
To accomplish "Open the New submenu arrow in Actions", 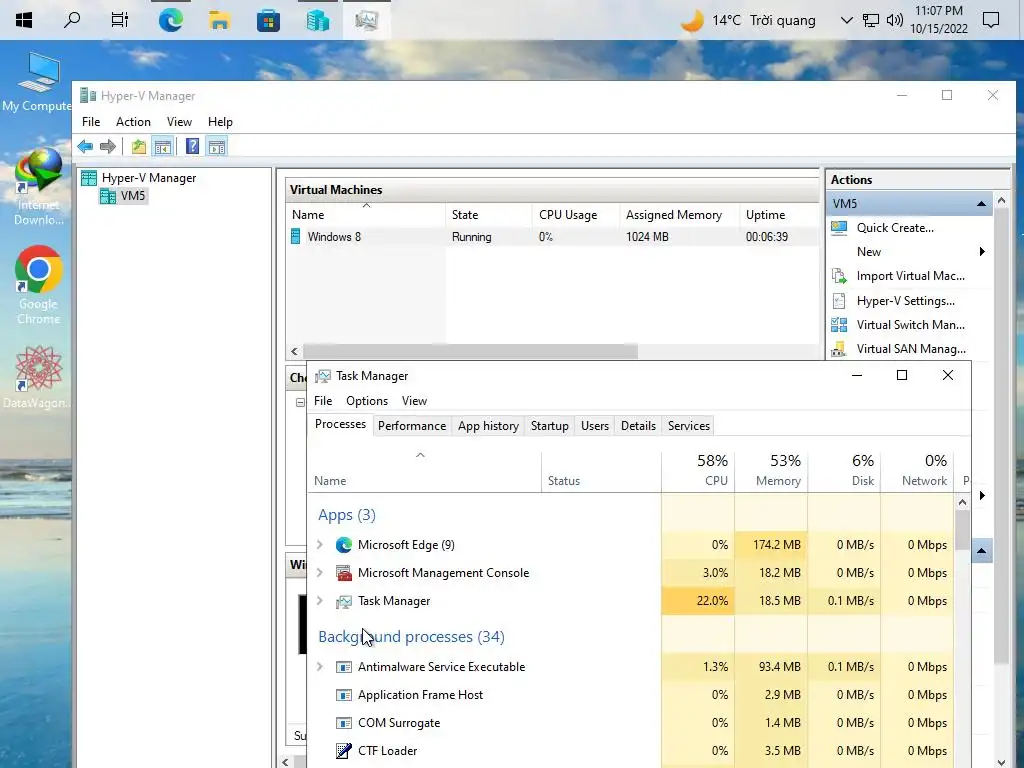I will coord(982,251).
